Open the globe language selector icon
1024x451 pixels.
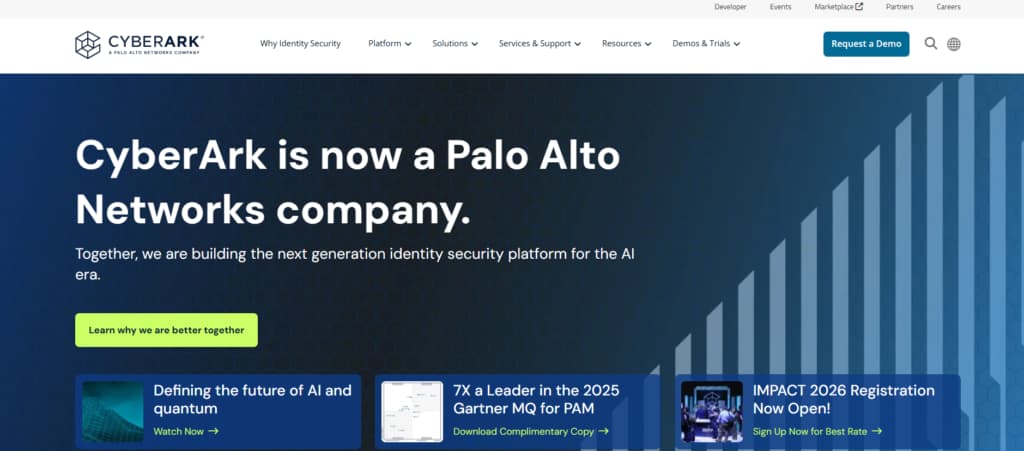point(953,44)
